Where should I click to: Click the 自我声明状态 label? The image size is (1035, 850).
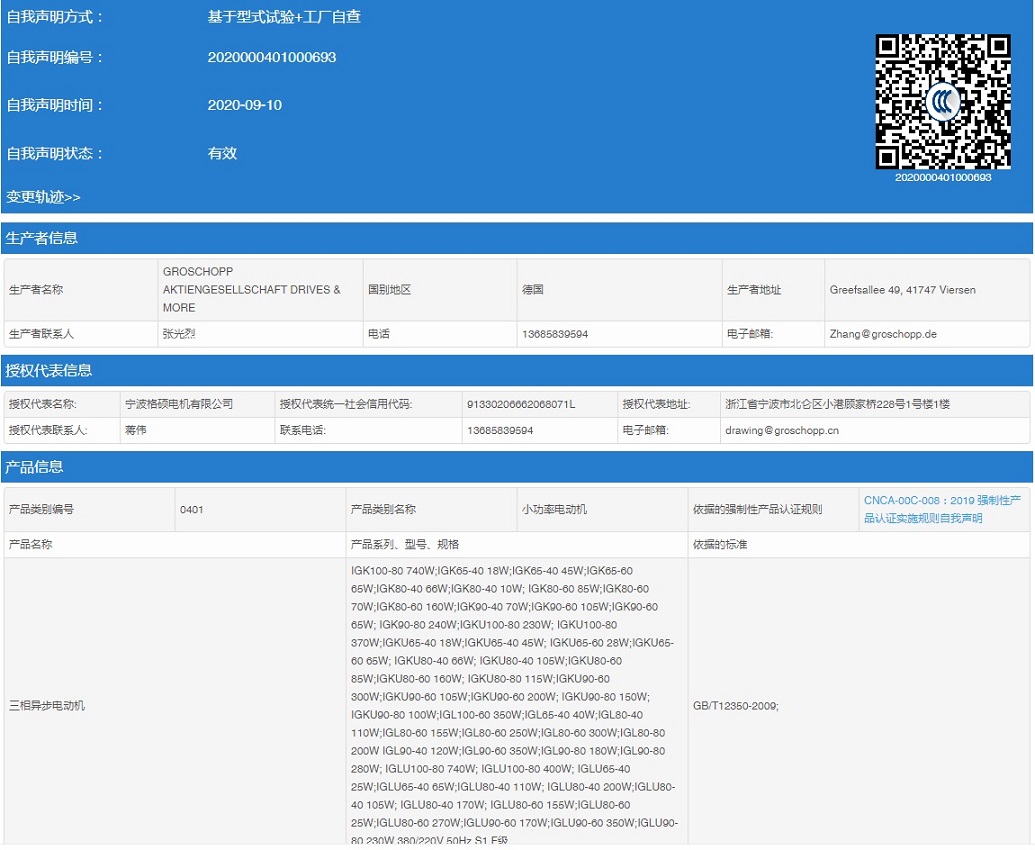55,153
